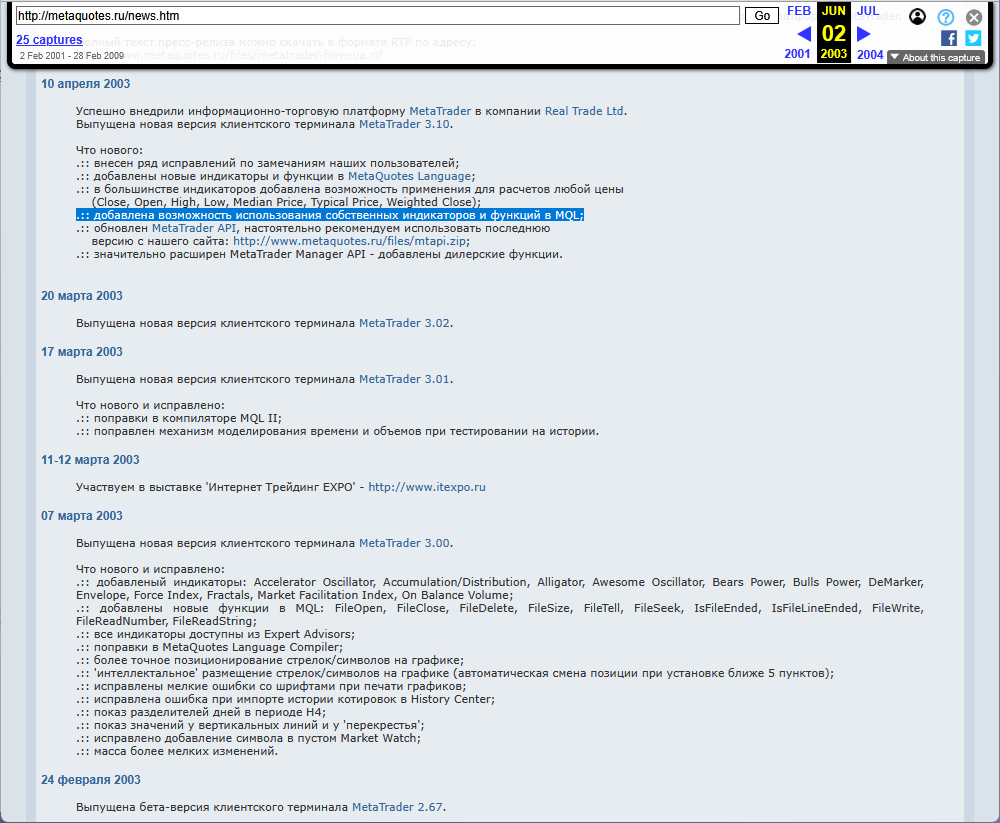Open the itexpo.ru link
The width and height of the screenshot is (1000, 823).
[427, 487]
